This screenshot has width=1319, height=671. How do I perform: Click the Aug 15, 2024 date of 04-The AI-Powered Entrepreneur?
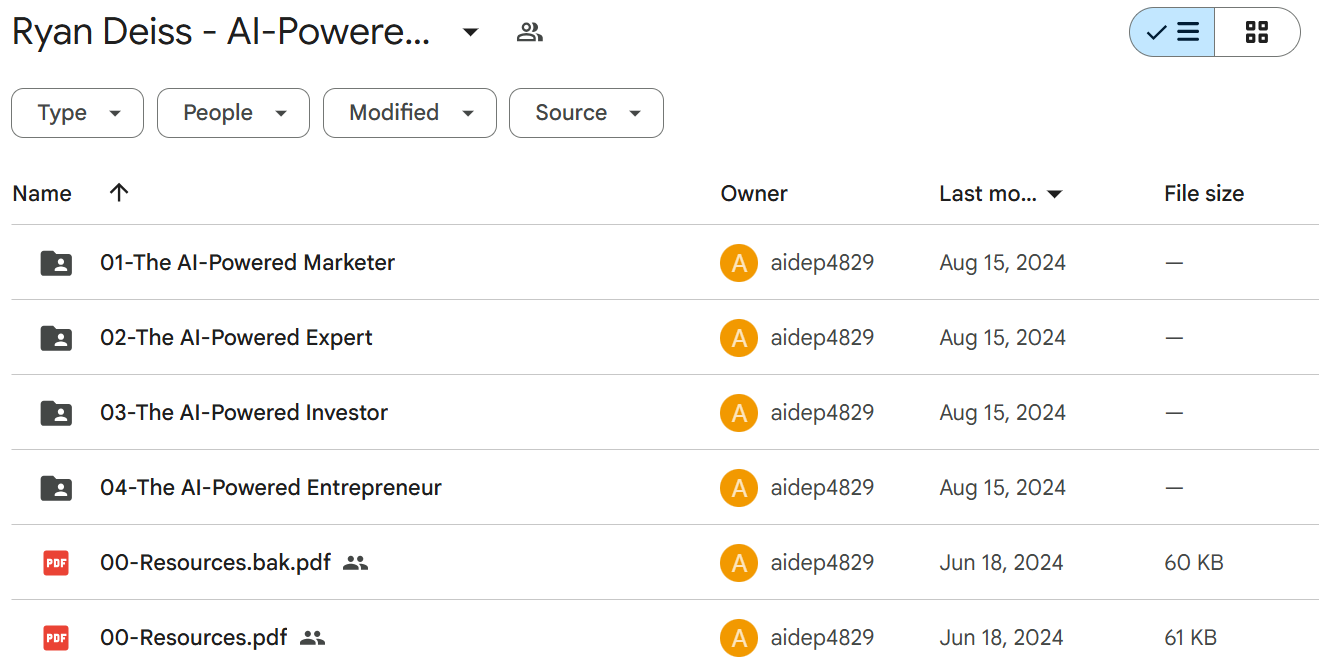(x=1003, y=488)
